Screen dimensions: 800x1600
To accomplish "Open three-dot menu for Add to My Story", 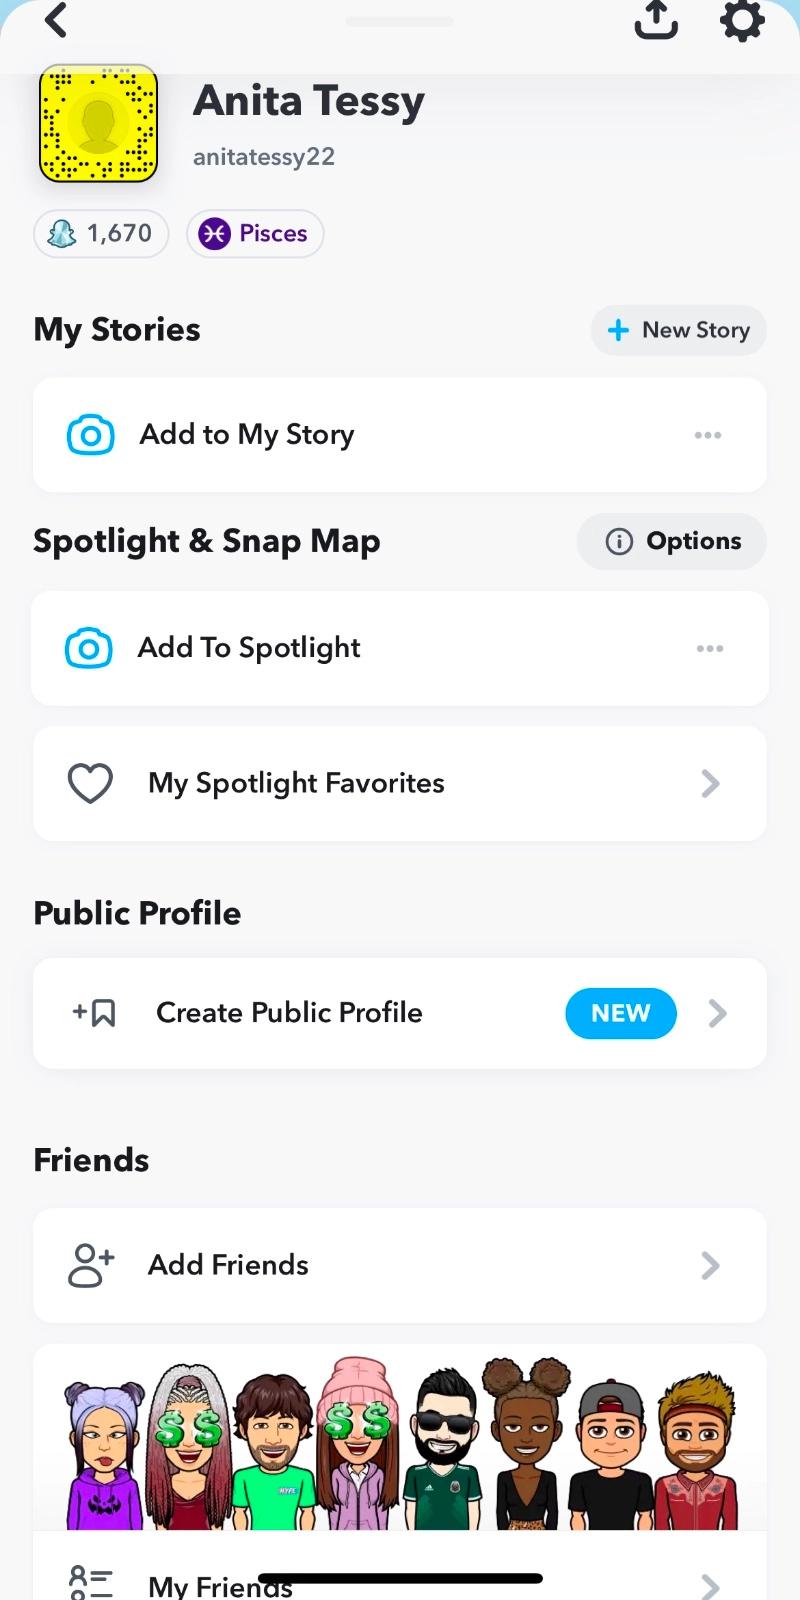I will click(x=708, y=435).
